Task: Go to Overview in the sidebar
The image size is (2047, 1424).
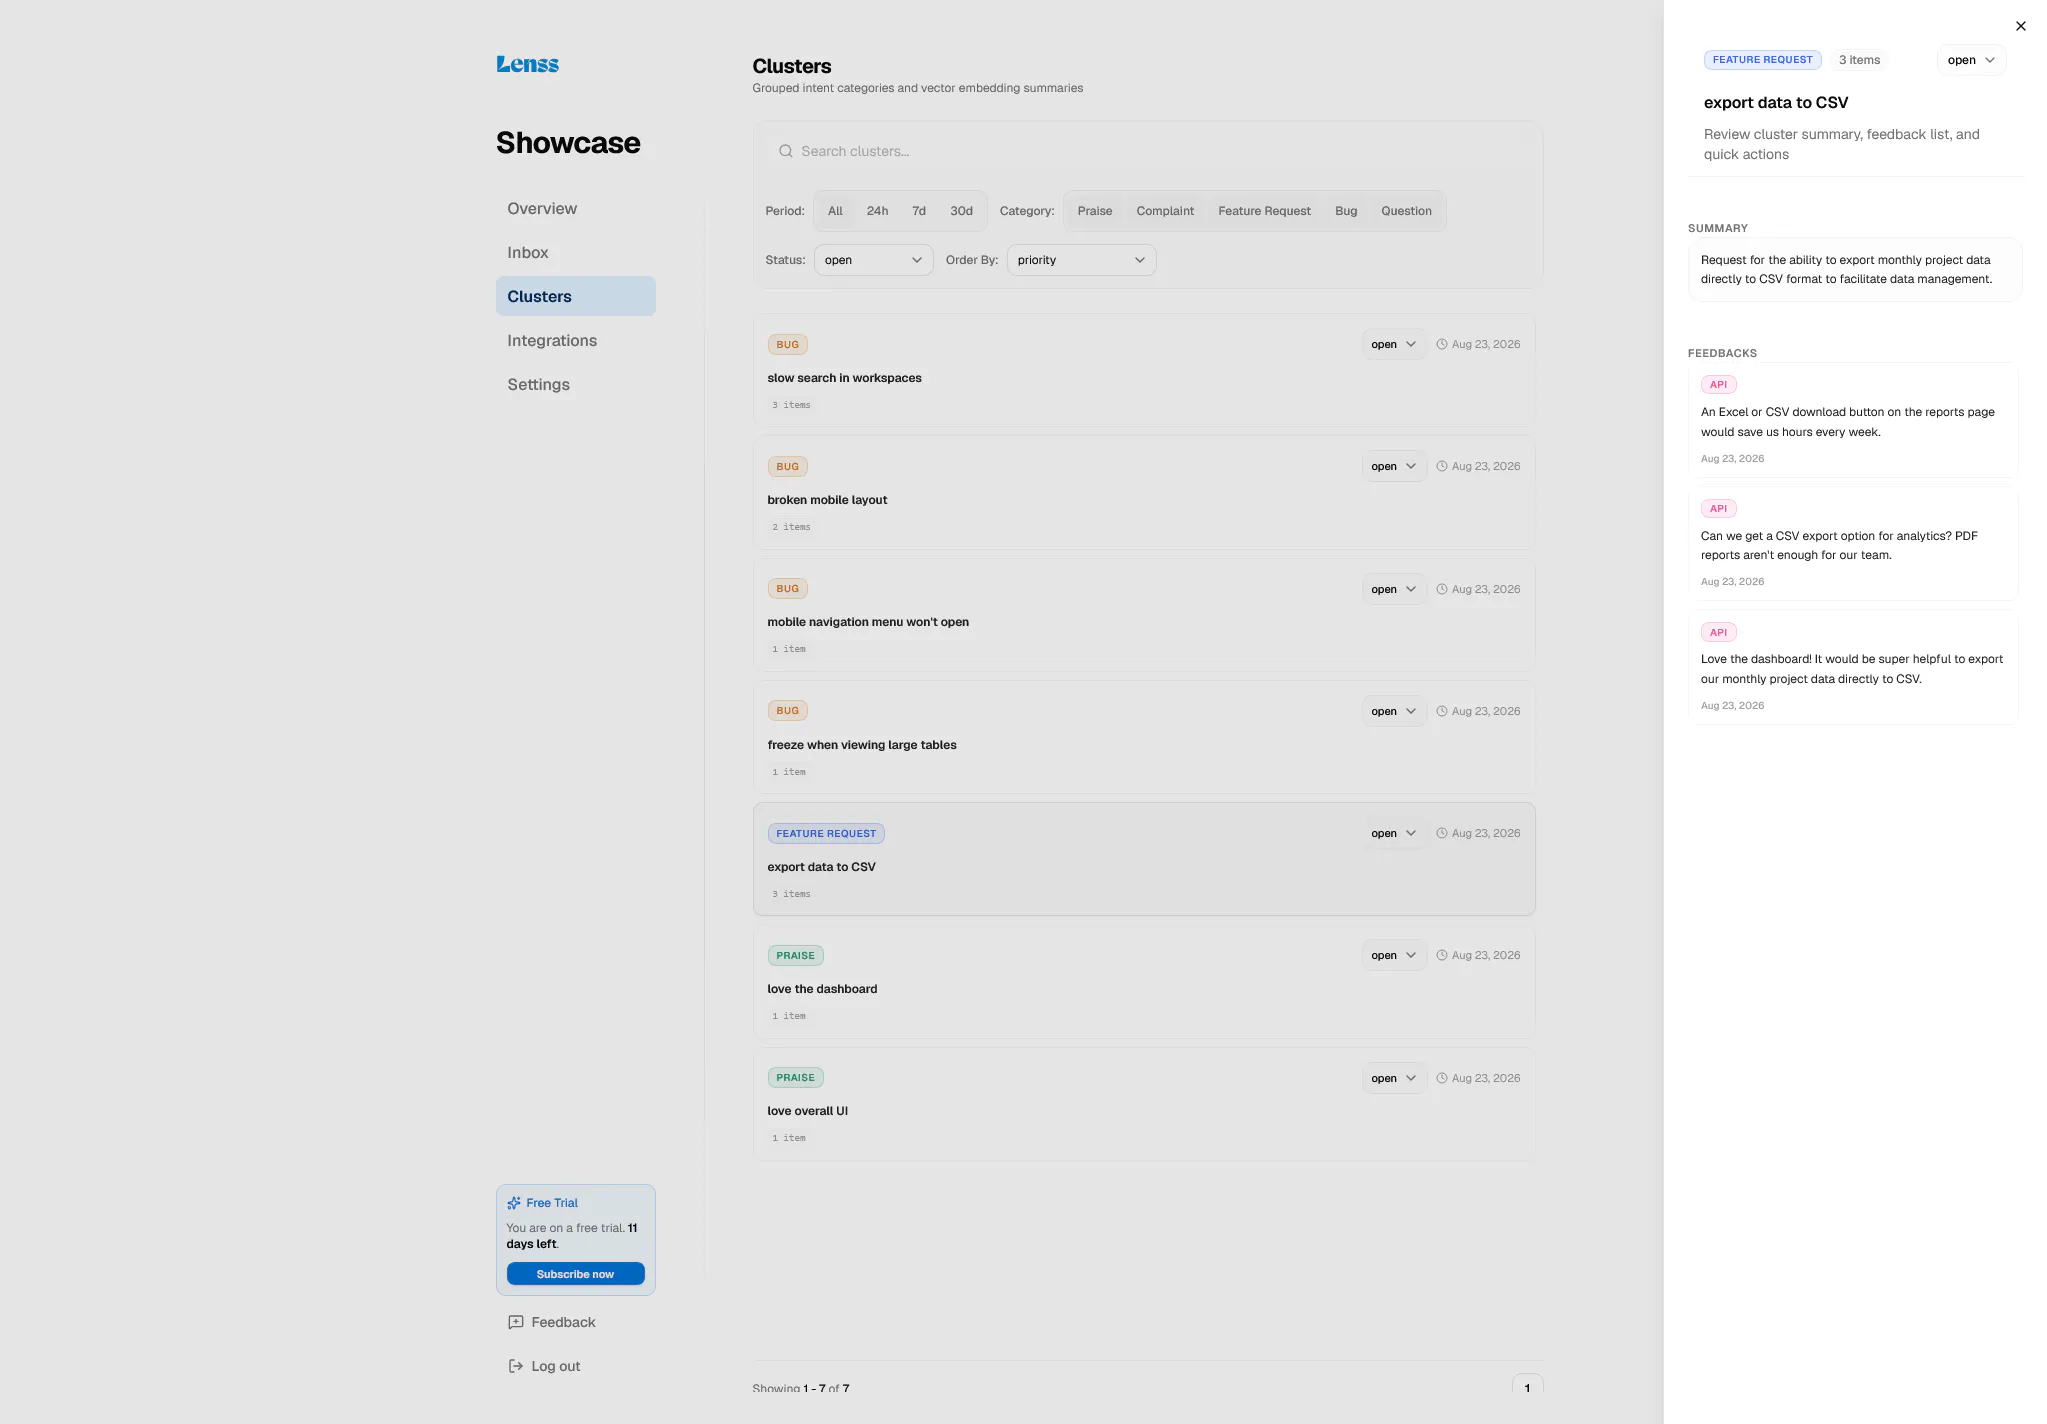Action: coord(576,208)
